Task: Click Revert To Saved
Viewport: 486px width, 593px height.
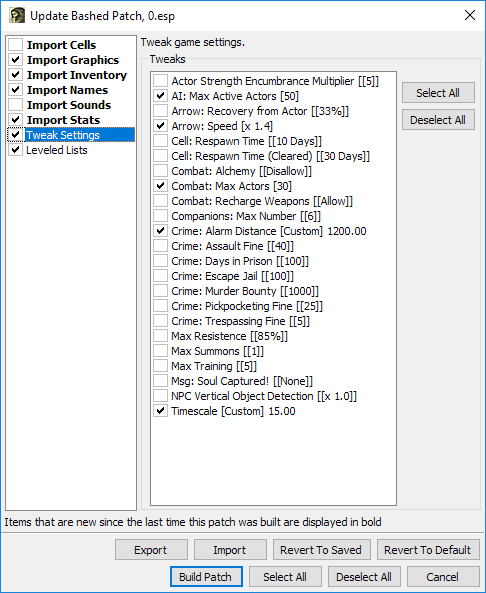Action: pyautogui.click(x=321, y=550)
